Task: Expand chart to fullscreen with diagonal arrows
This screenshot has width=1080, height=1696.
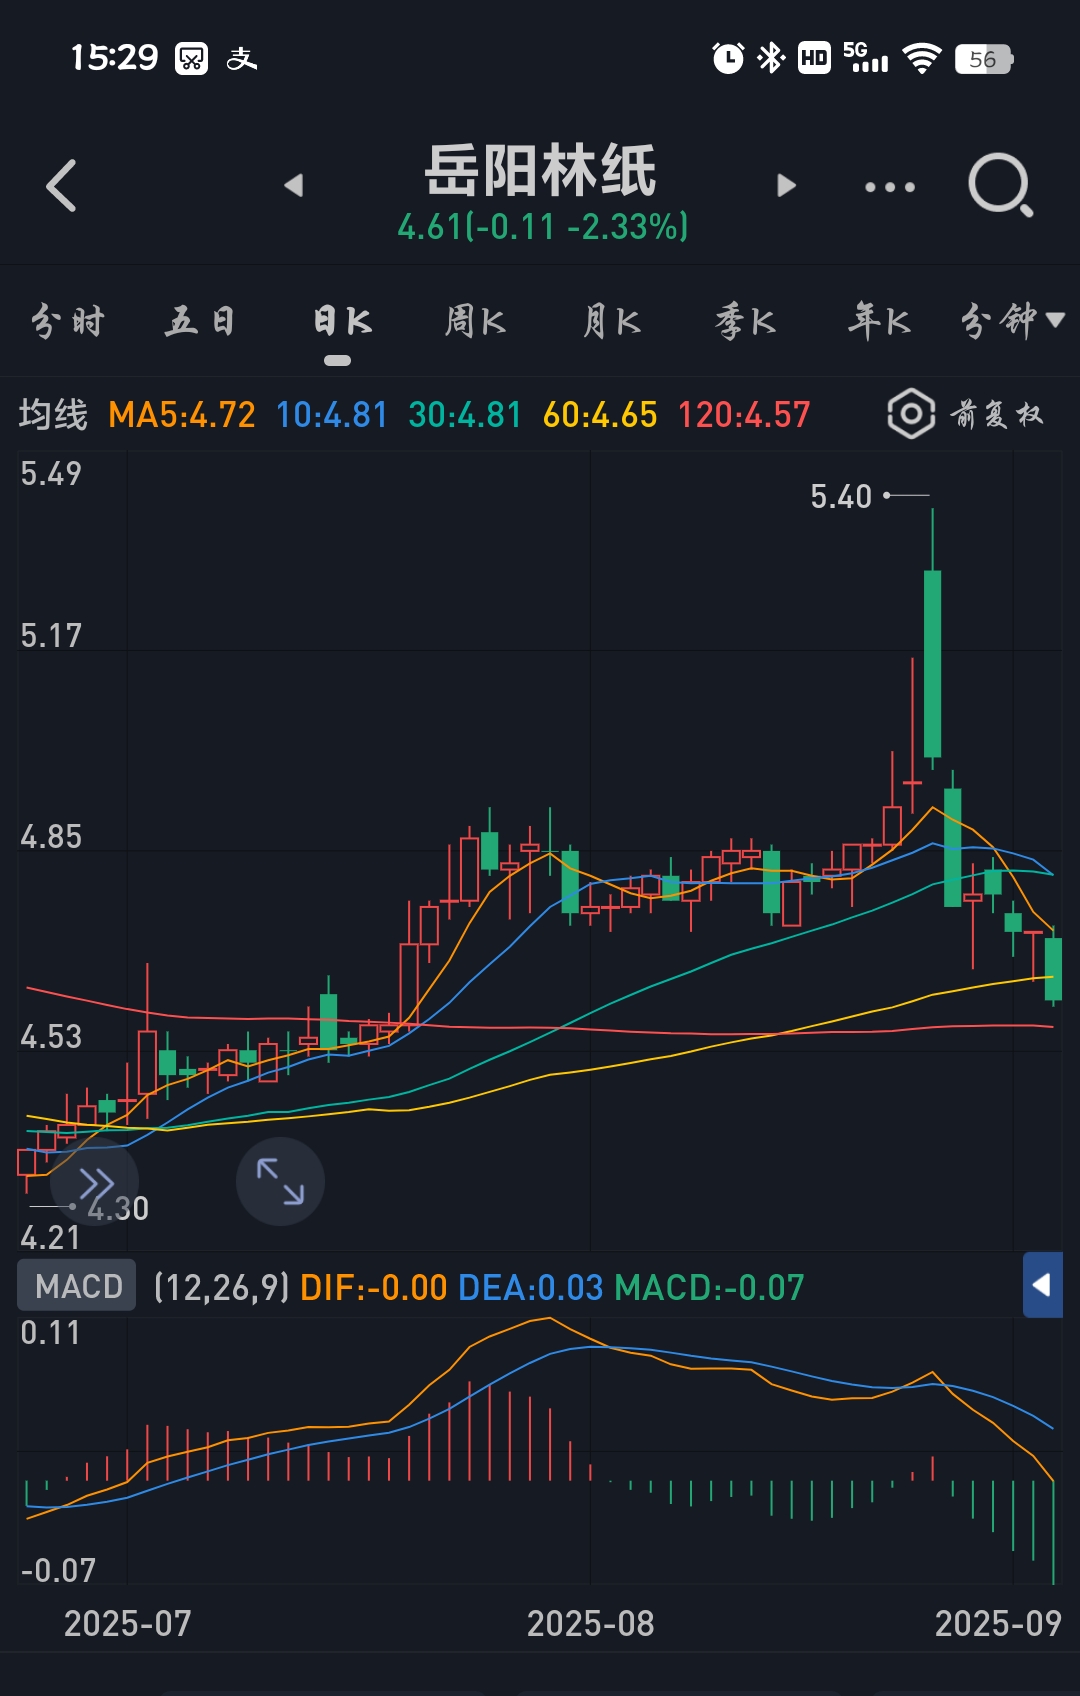Action: point(280,1181)
